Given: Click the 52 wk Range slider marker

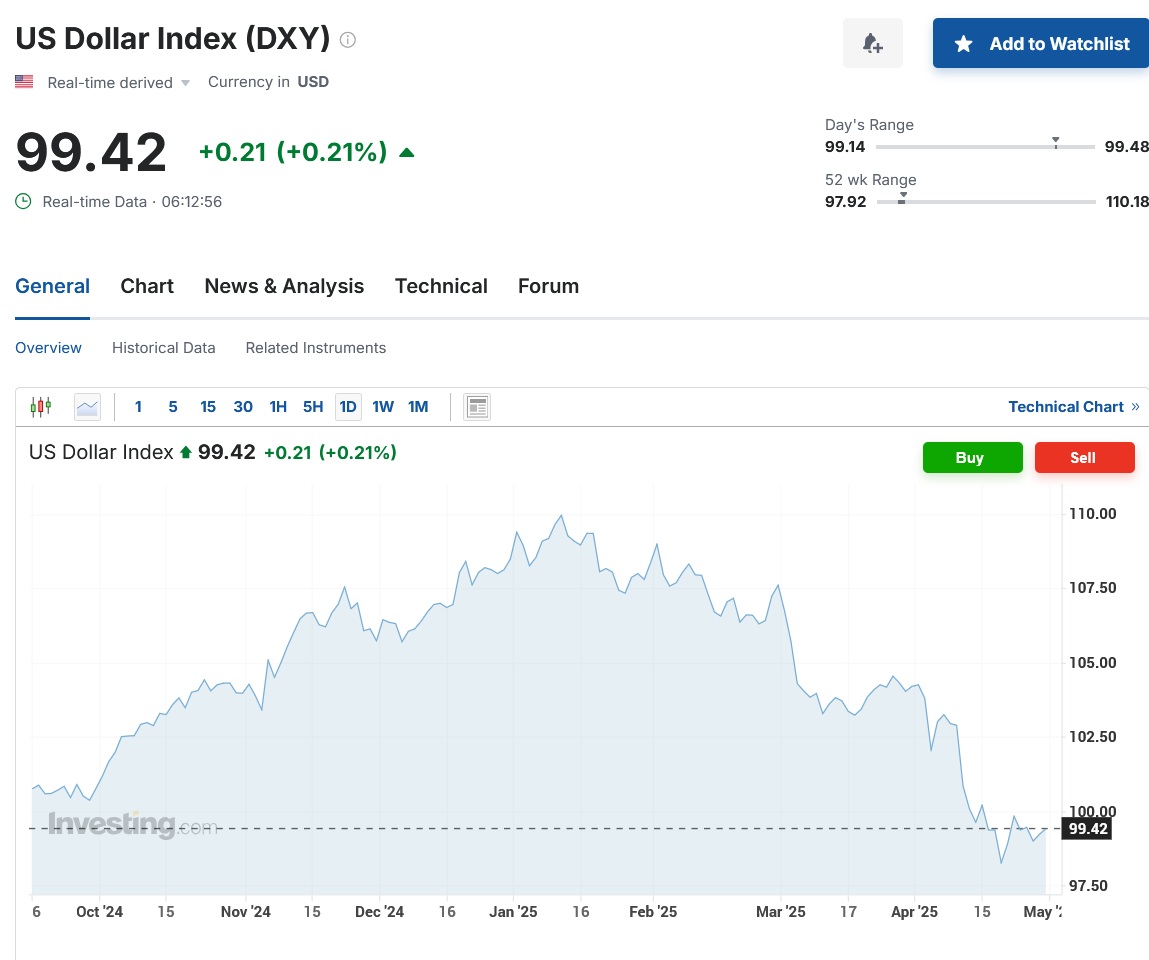Looking at the screenshot, I should 903,198.
